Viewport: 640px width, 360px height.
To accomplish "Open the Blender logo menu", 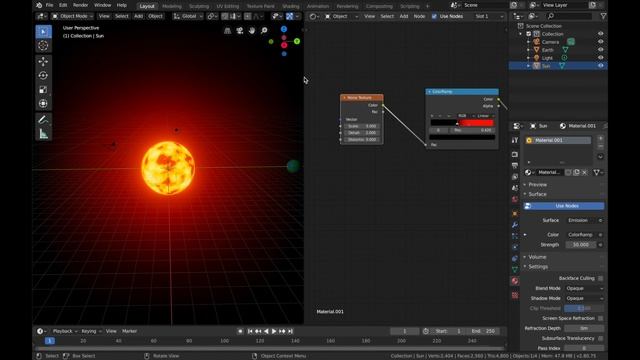I will (x=39, y=5).
